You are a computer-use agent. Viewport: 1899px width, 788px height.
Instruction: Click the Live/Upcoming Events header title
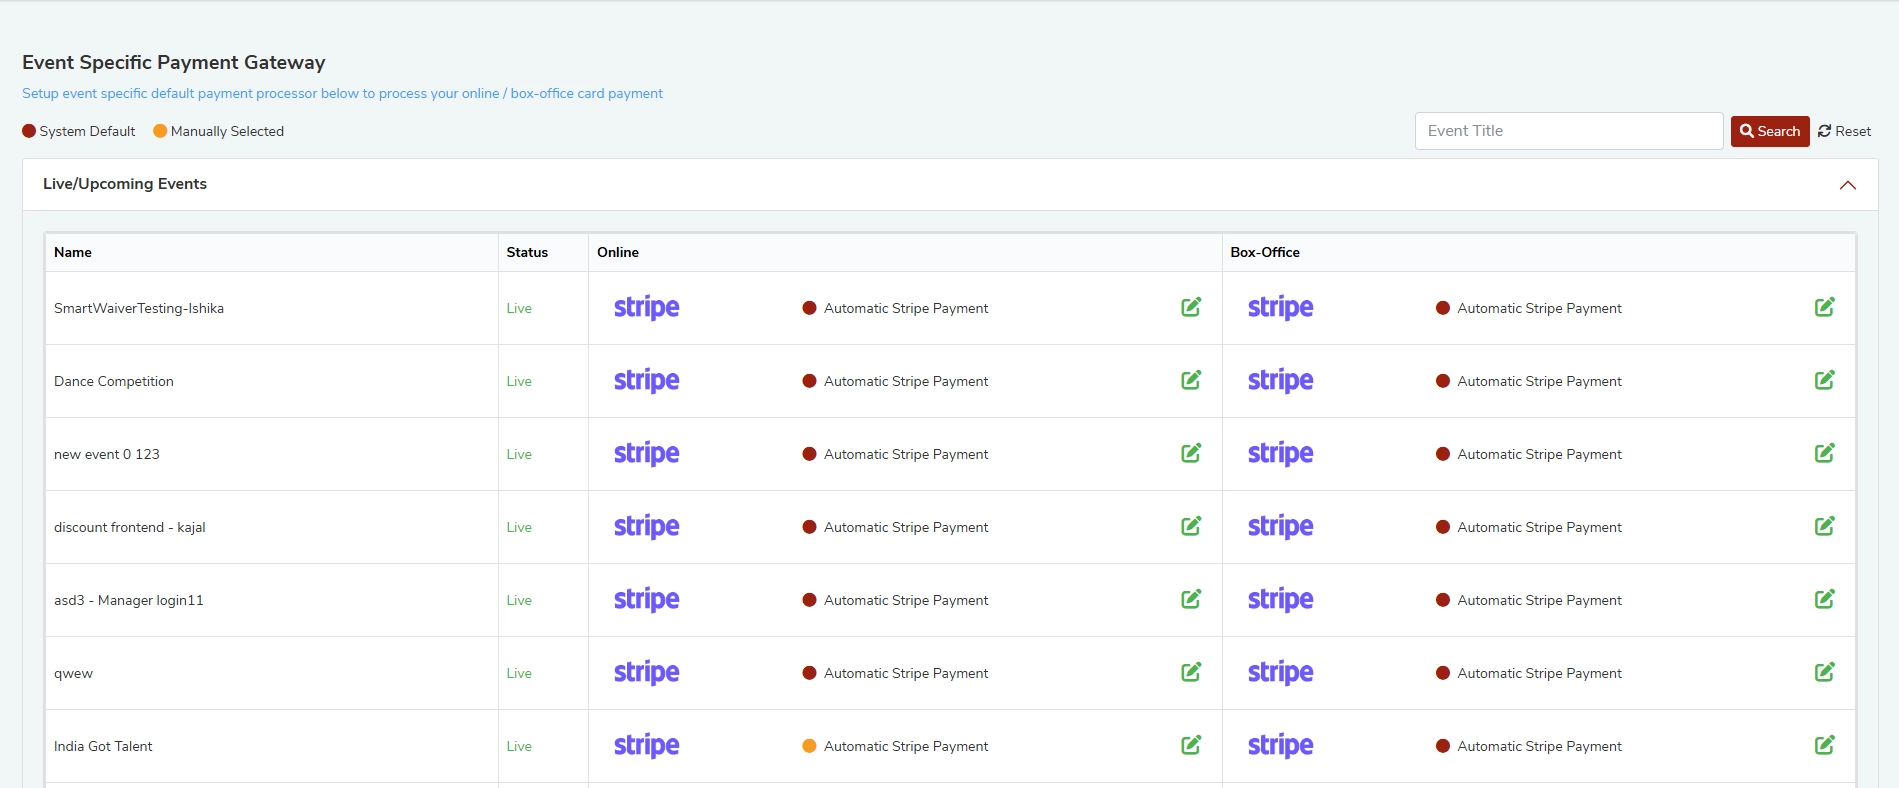point(125,184)
